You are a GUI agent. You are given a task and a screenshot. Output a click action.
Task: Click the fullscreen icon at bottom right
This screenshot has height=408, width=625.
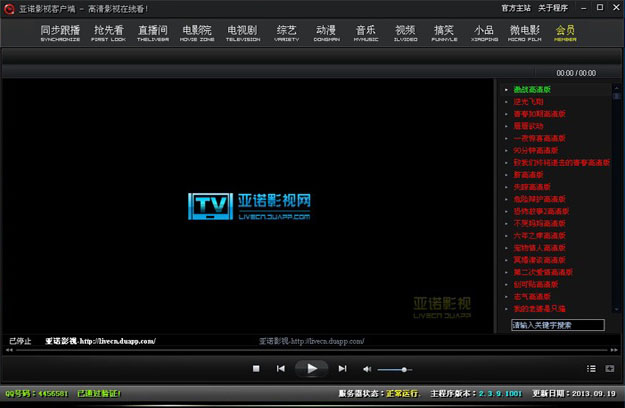click(x=610, y=369)
